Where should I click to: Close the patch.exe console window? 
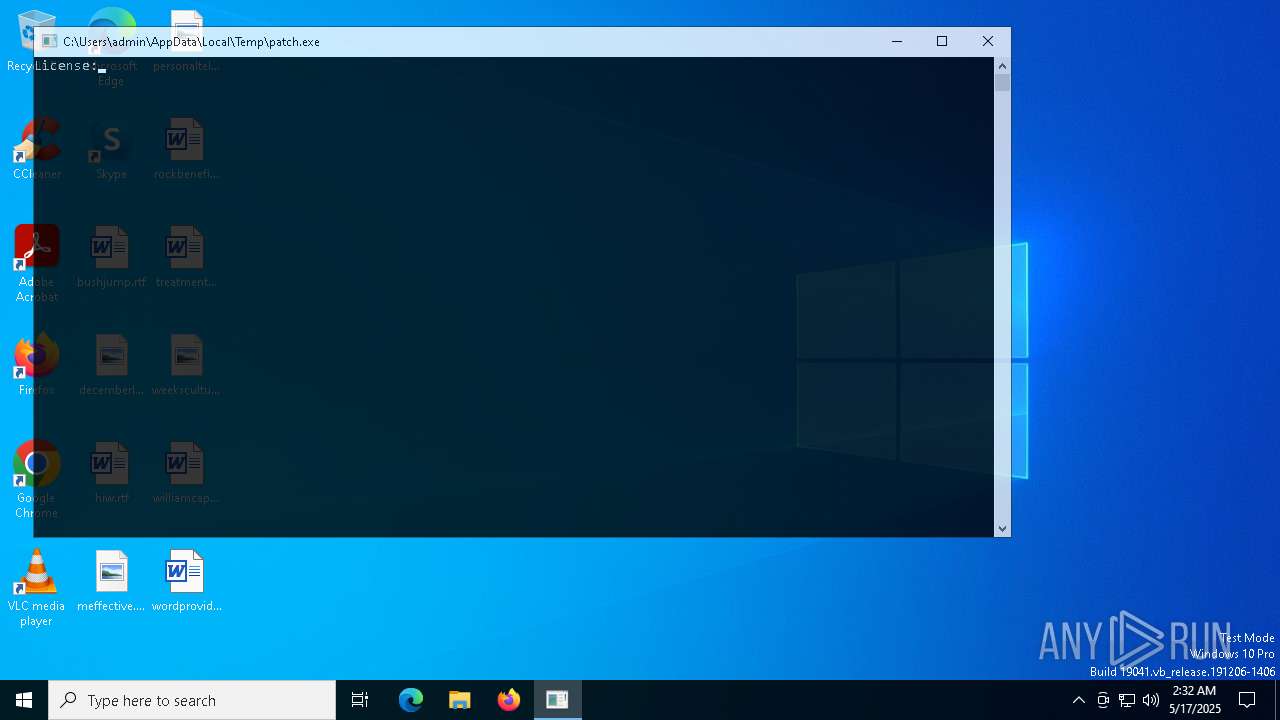(x=988, y=41)
